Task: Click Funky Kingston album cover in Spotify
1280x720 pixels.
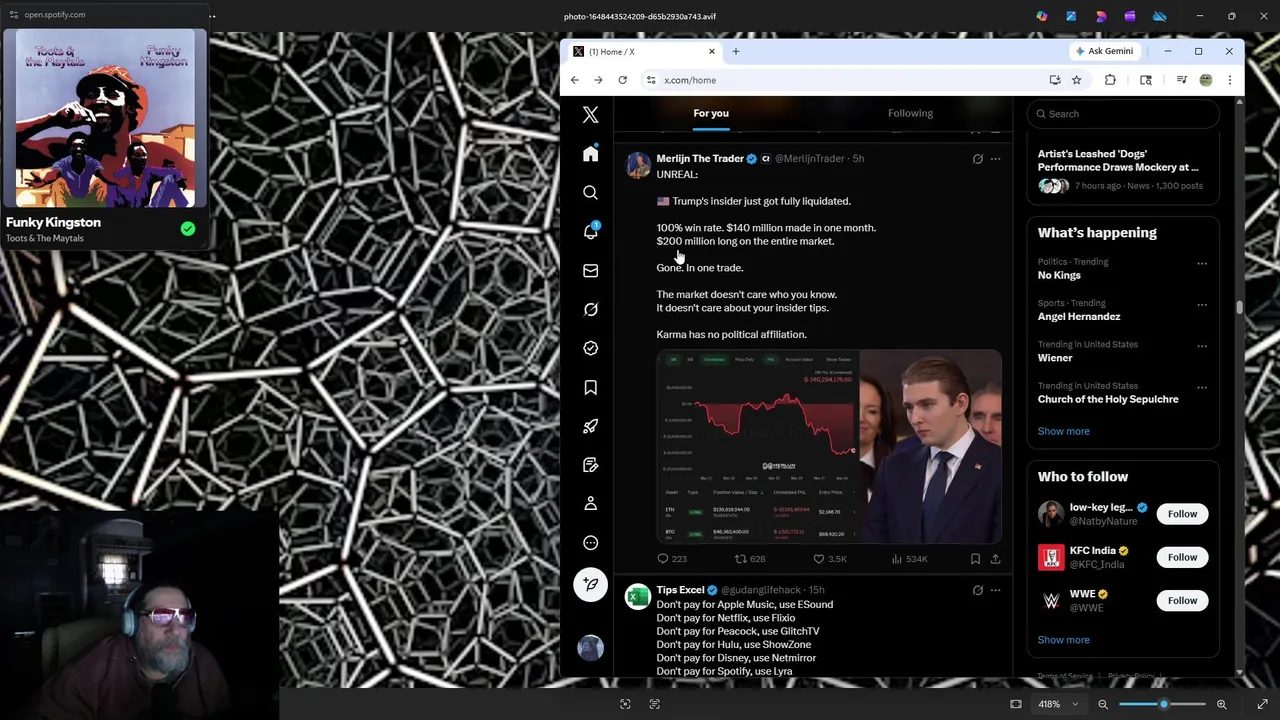Action: coord(105,119)
